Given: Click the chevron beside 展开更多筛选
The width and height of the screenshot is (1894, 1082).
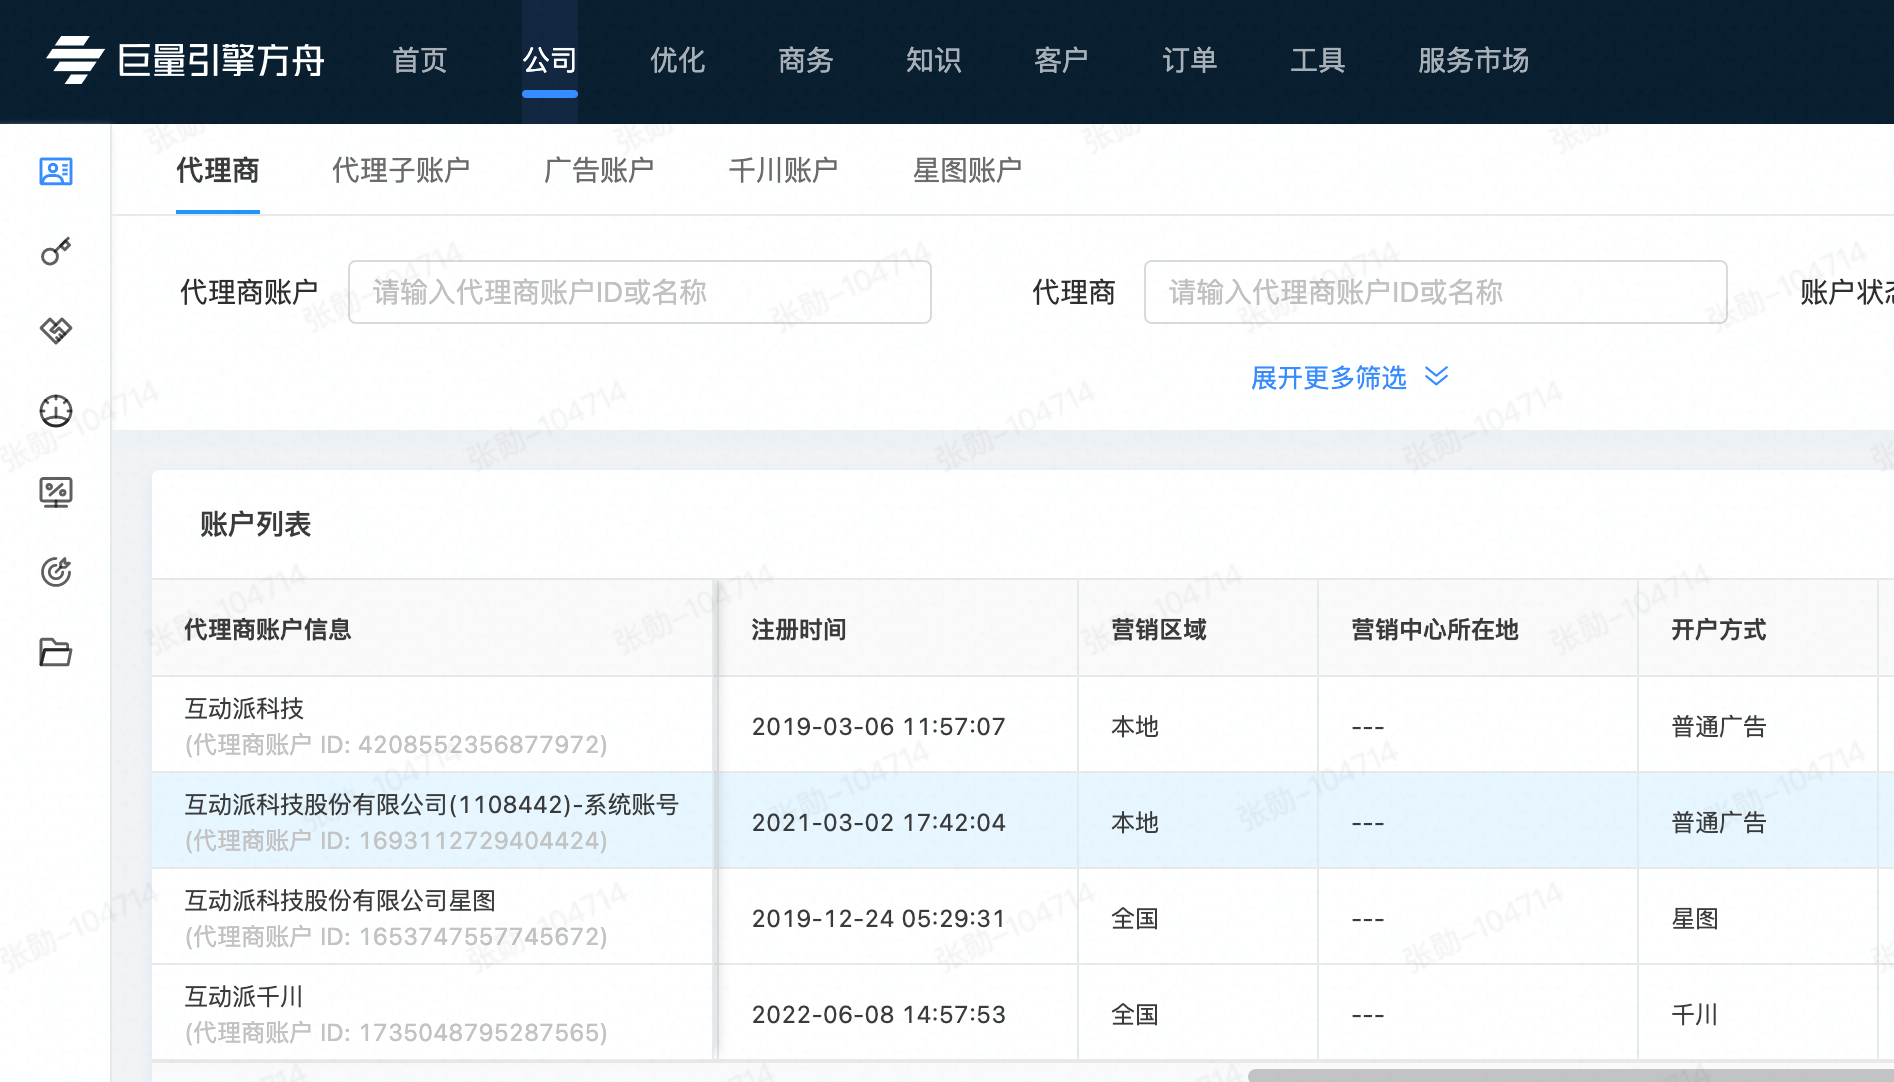Looking at the screenshot, I should coord(1437,377).
